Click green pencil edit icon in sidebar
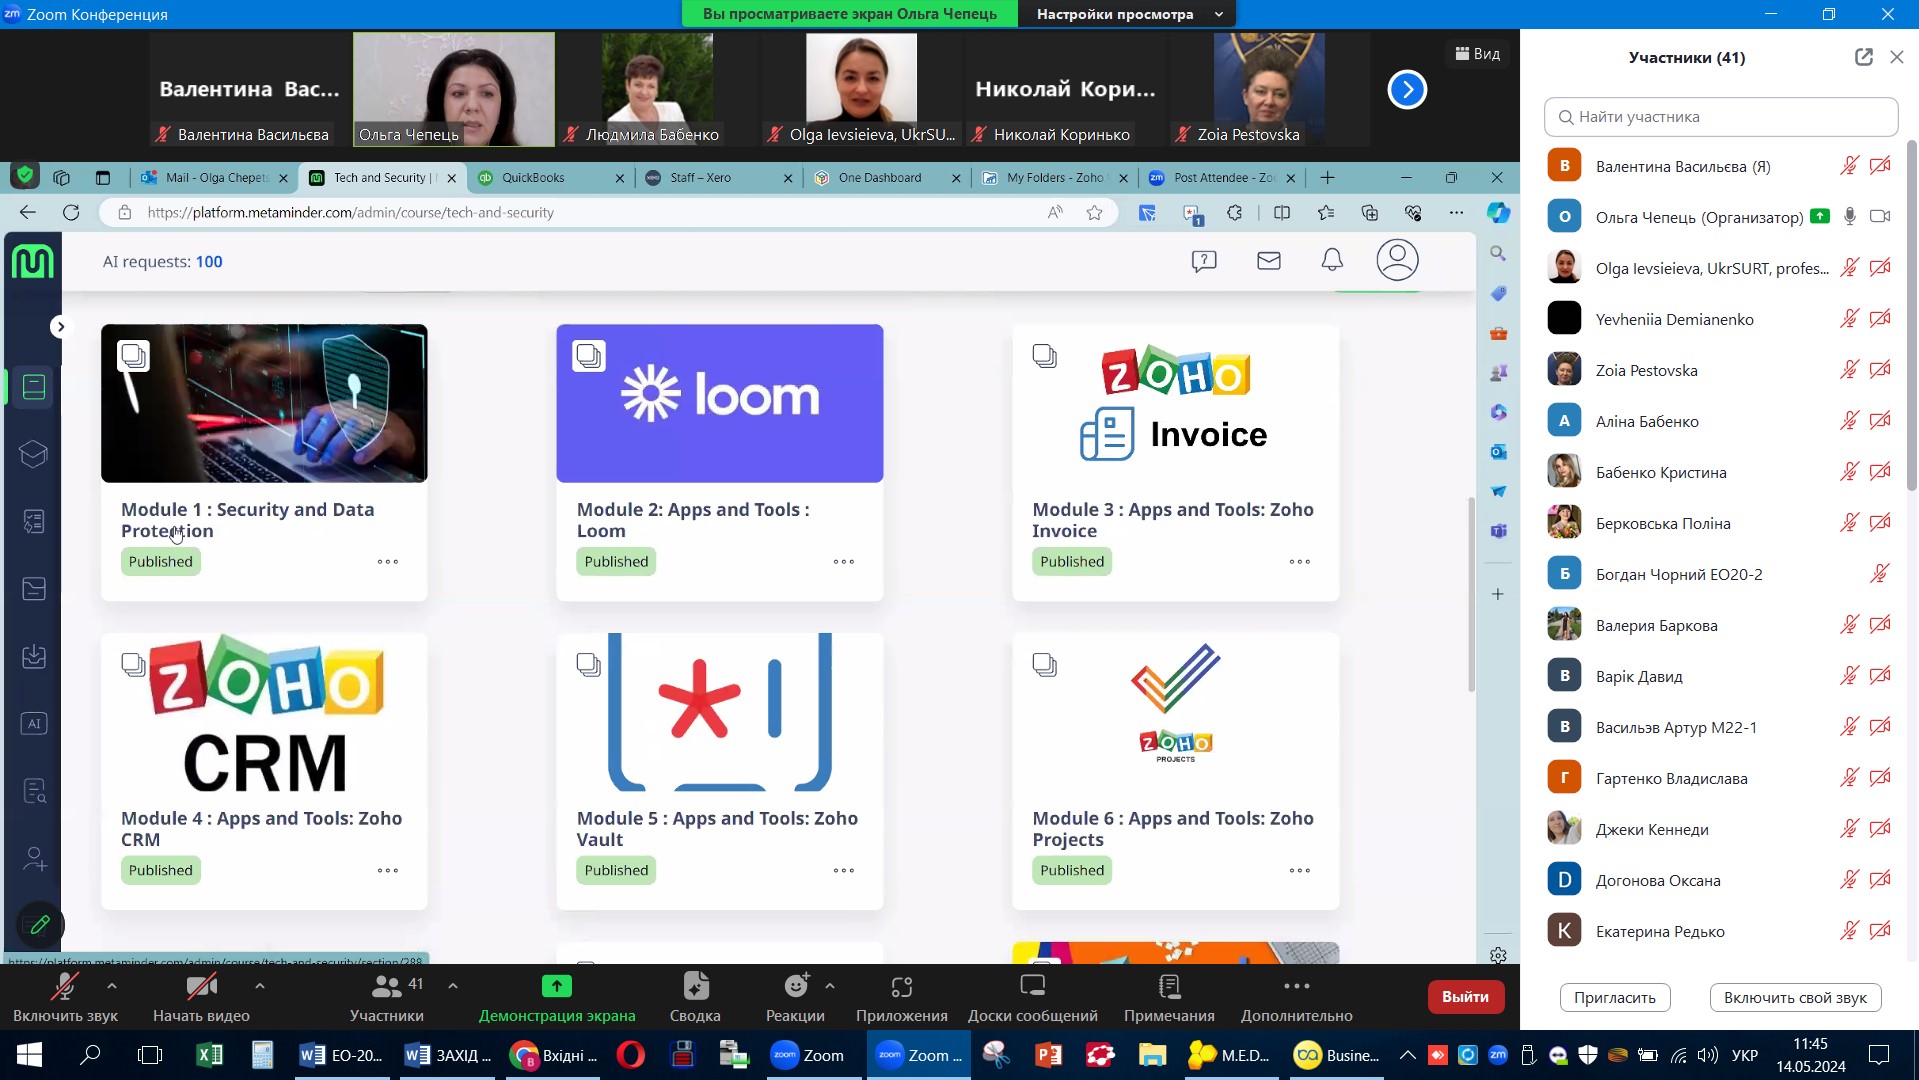Viewport: 1919px width, 1080px height. coord(40,925)
